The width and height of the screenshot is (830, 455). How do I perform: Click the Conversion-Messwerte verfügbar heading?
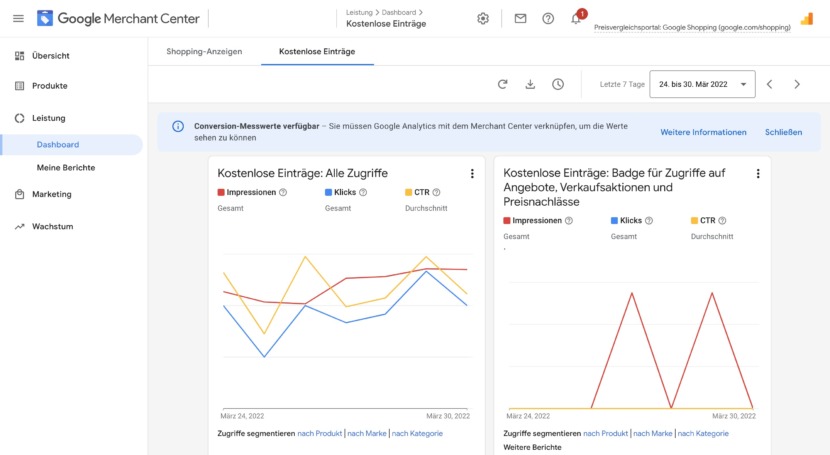257,126
